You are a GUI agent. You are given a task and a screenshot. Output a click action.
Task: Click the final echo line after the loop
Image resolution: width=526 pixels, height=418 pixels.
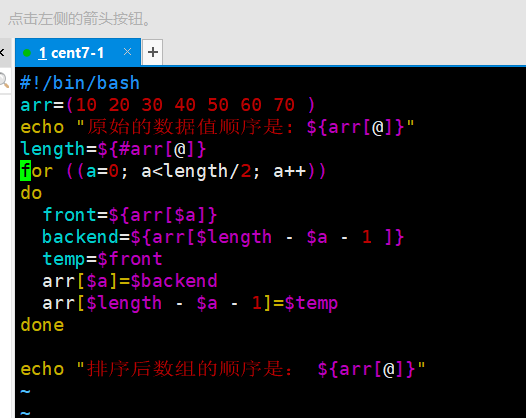click(223, 369)
